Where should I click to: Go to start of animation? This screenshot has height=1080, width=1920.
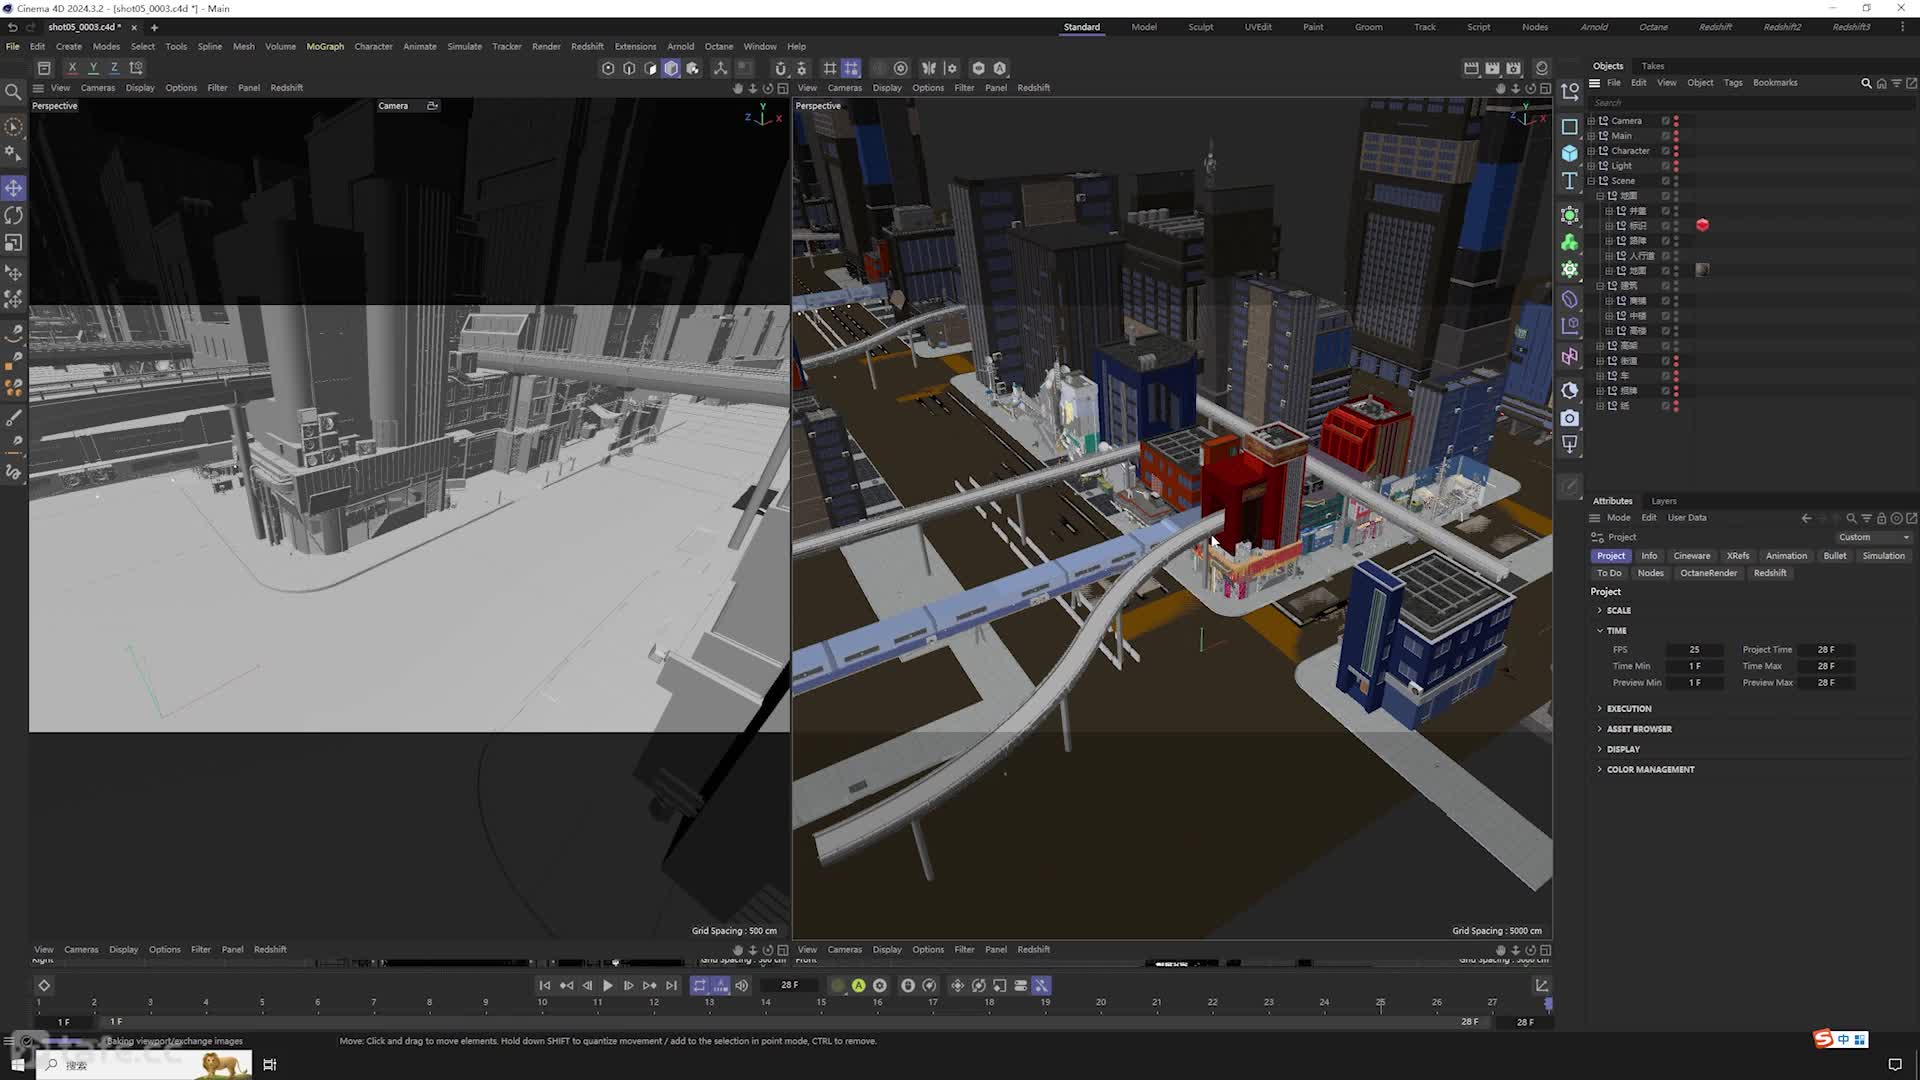tap(545, 986)
